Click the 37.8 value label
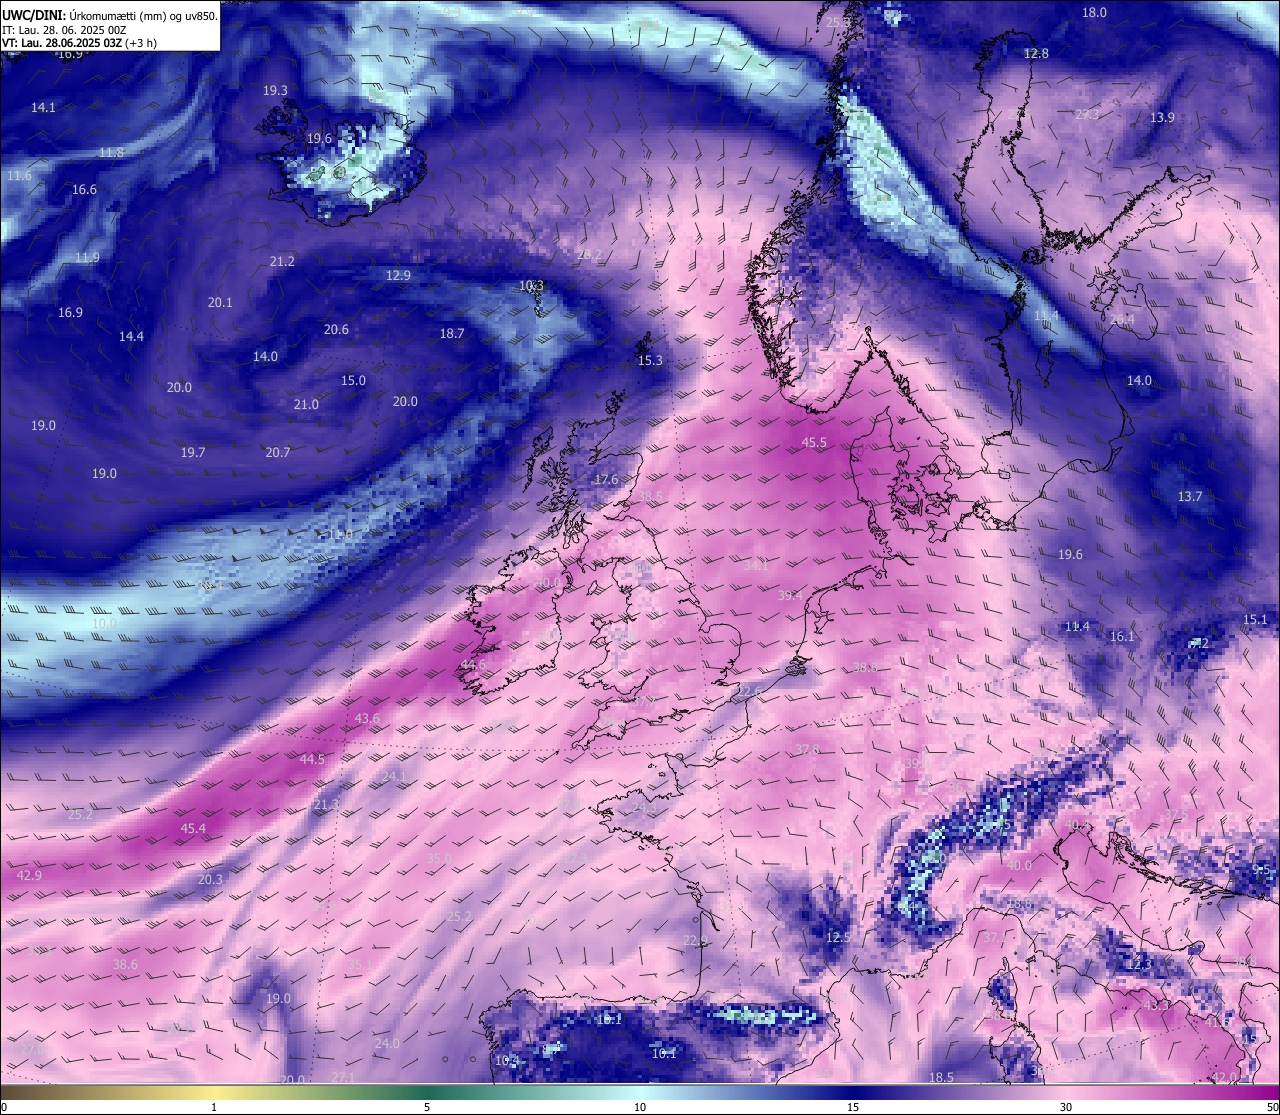This screenshot has height=1115, width=1280. click(x=807, y=749)
